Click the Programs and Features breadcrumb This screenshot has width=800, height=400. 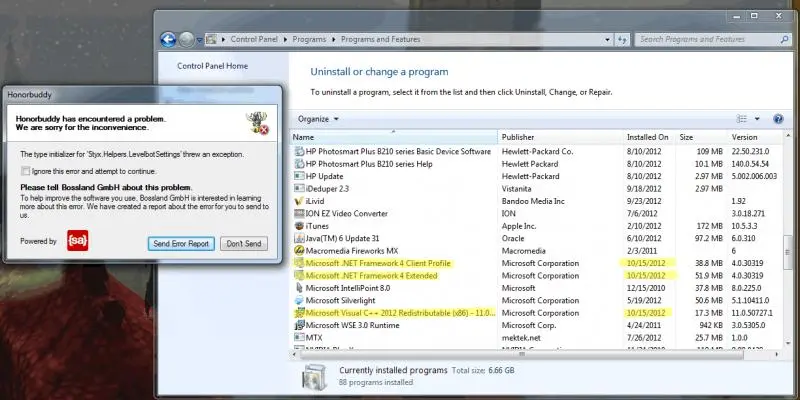click(381, 39)
